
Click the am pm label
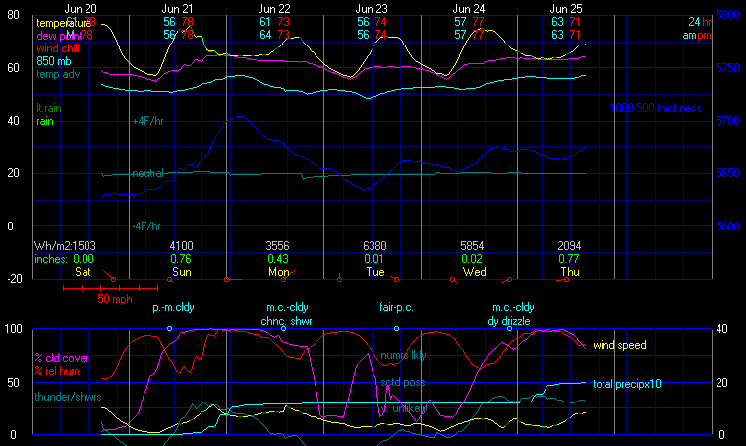tap(697, 35)
